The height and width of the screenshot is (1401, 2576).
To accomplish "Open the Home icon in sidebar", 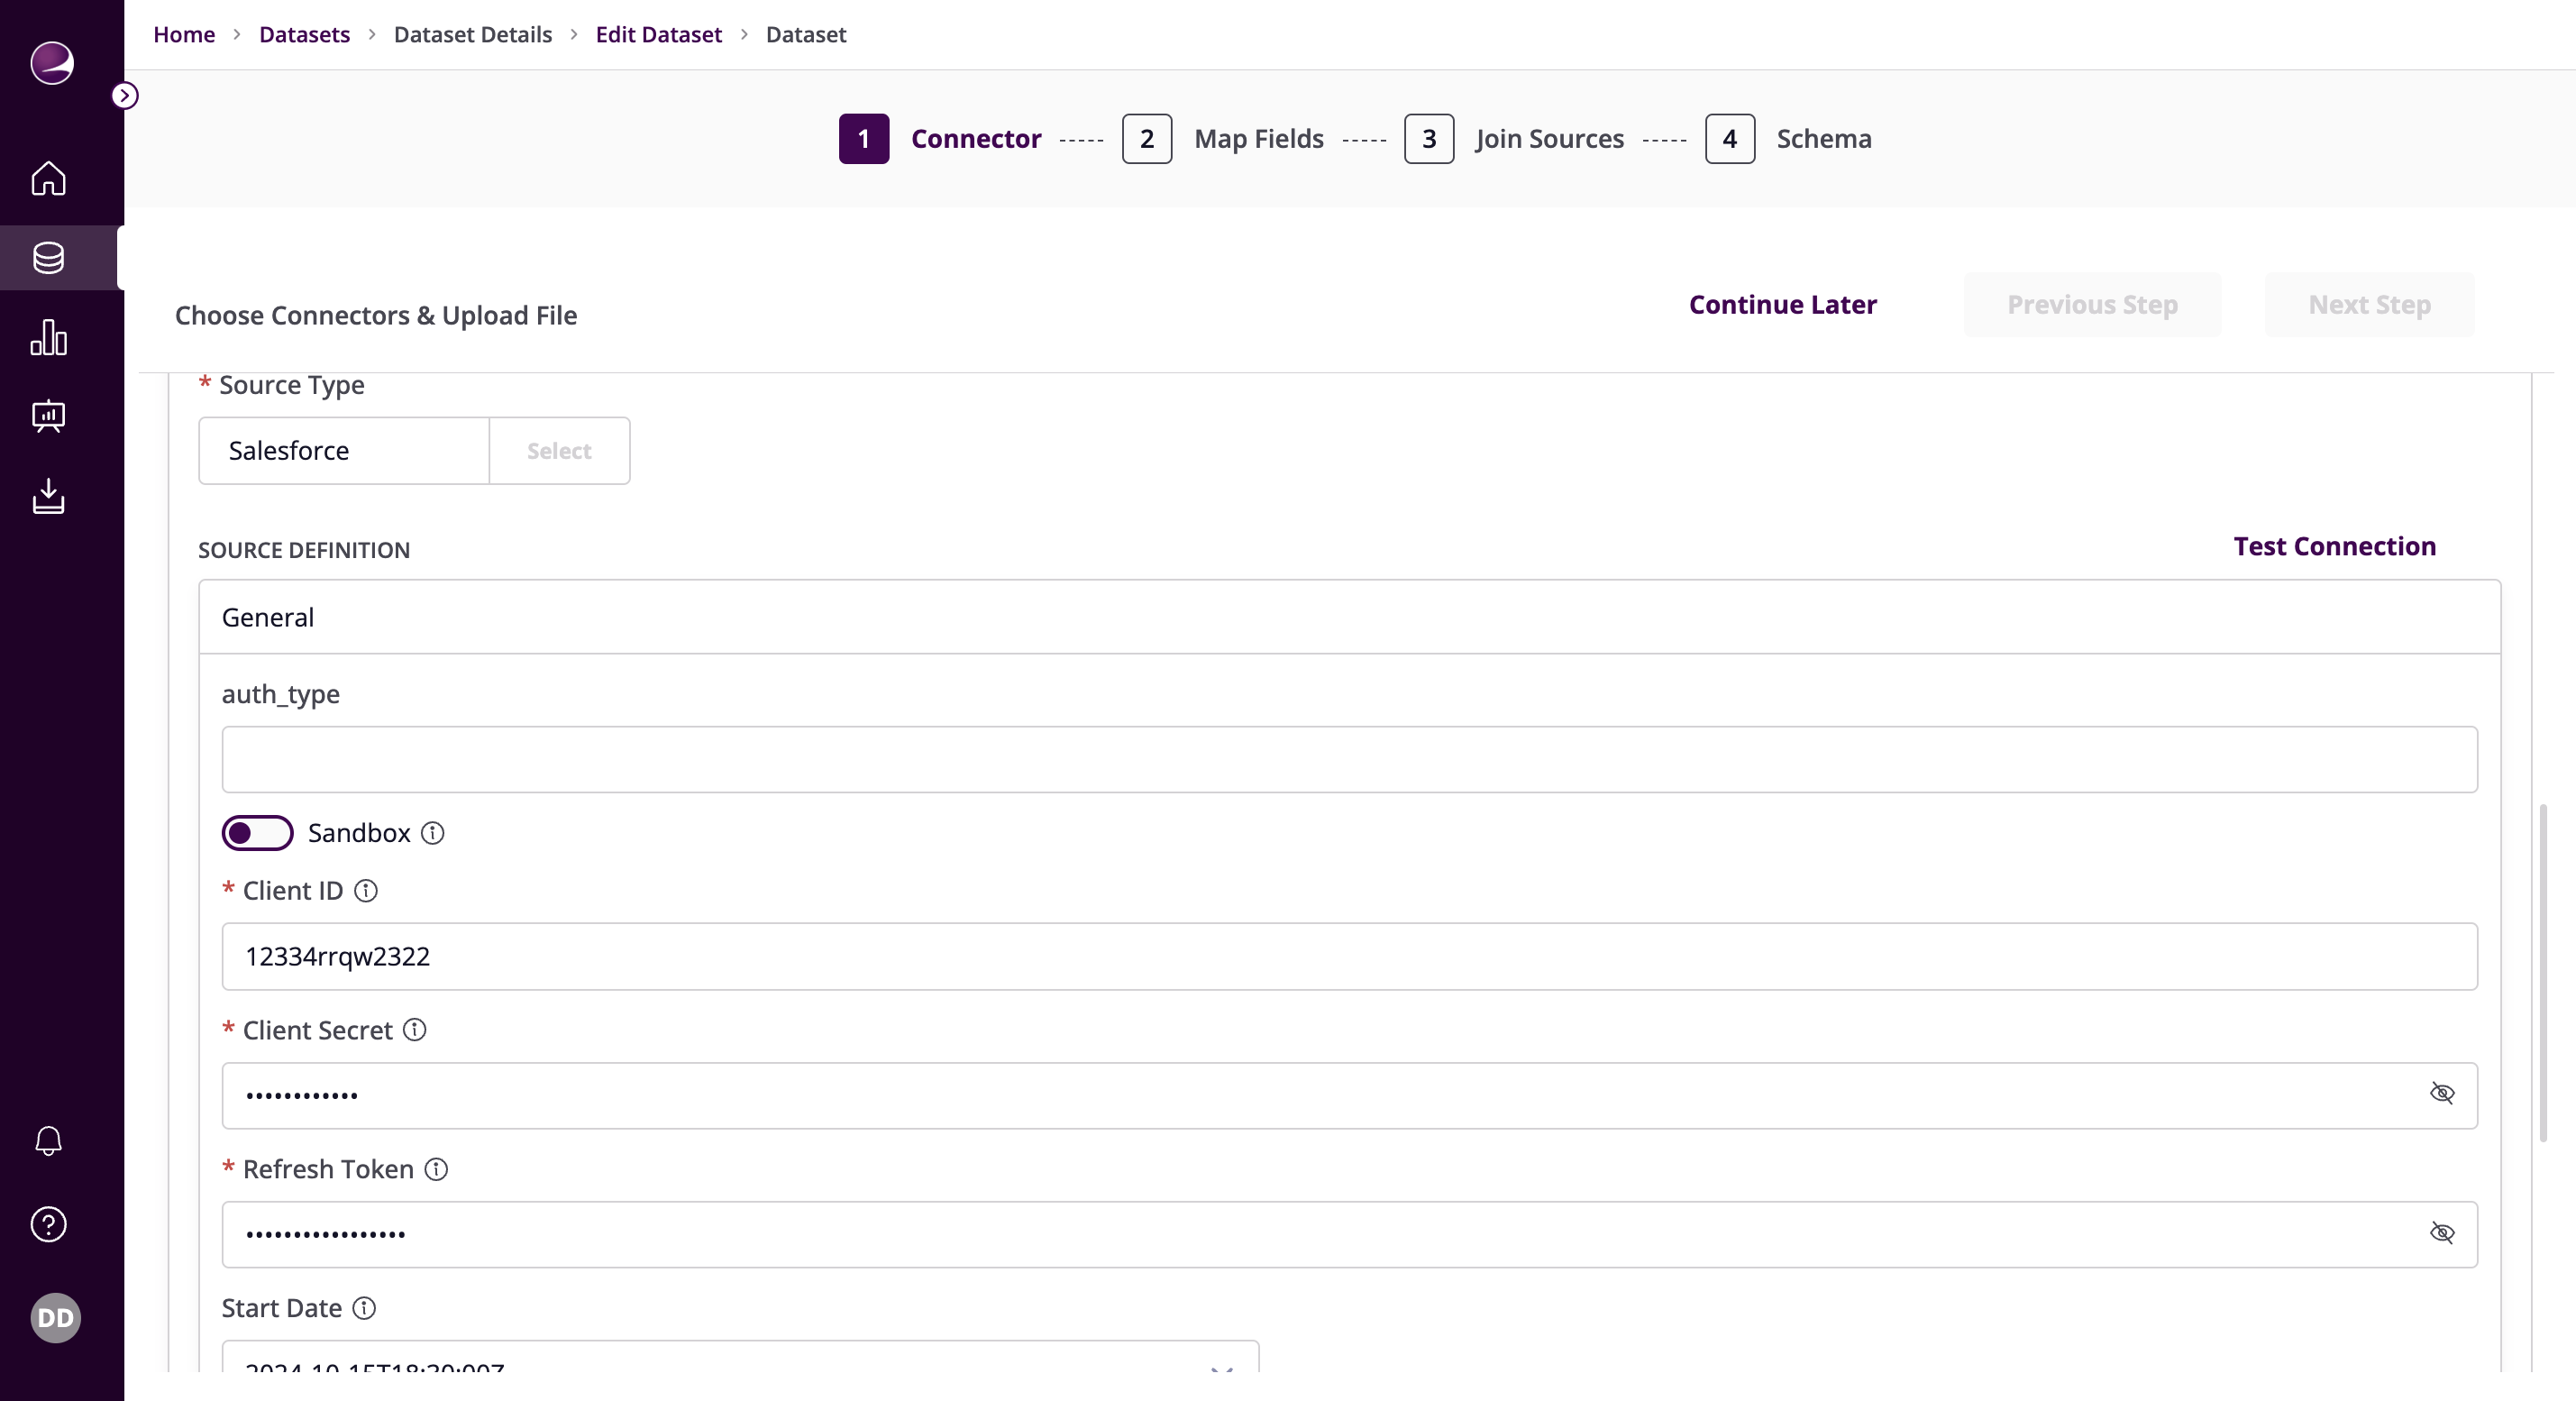I will coord(47,179).
